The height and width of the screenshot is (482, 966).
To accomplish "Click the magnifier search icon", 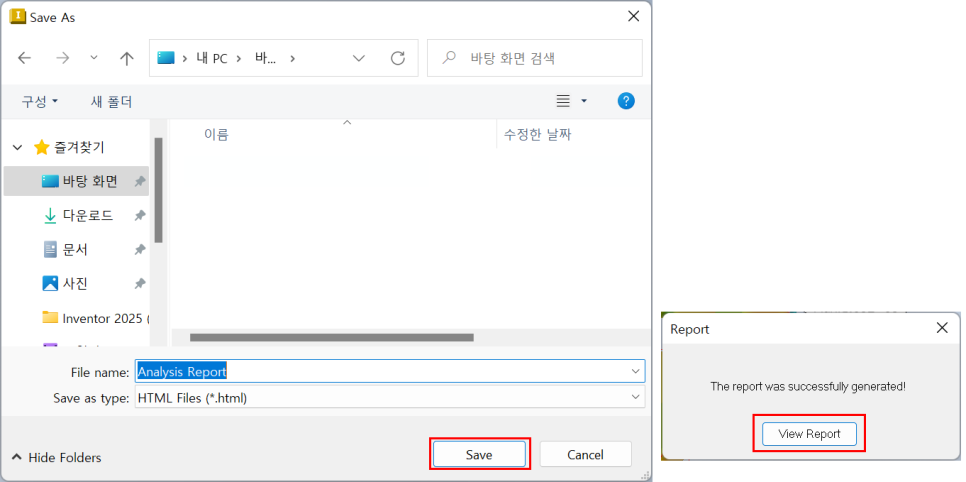I will (x=449, y=57).
